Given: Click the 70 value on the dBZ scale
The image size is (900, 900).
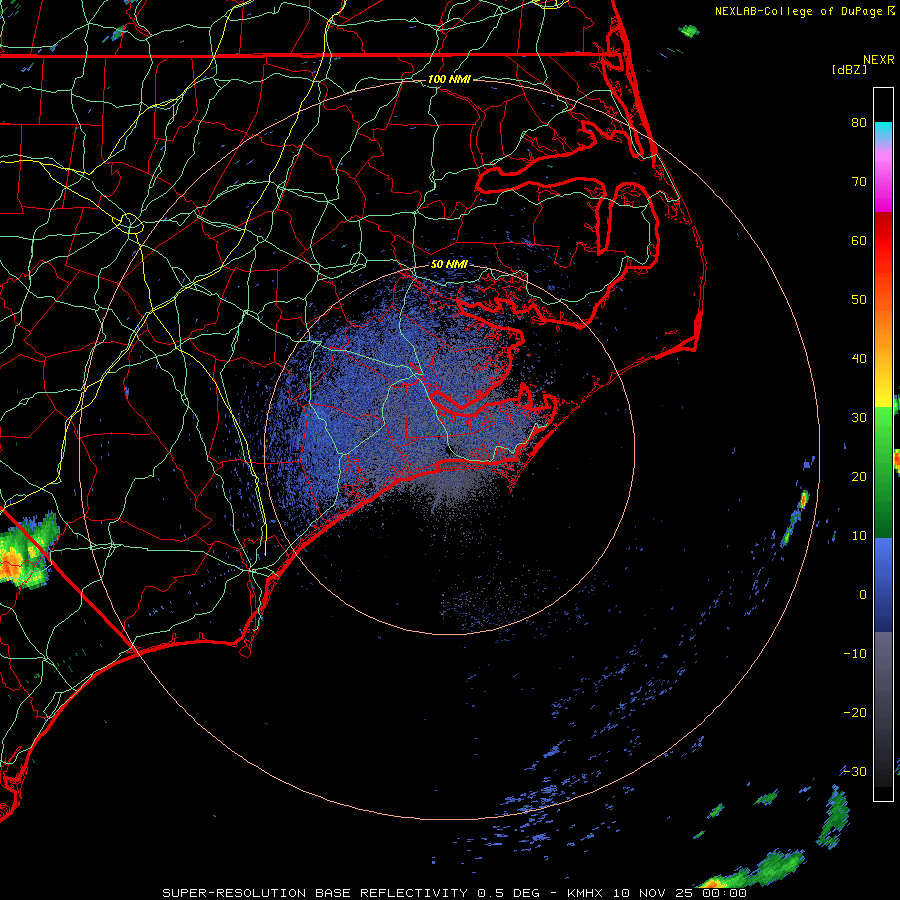Looking at the screenshot, I should tap(859, 181).
